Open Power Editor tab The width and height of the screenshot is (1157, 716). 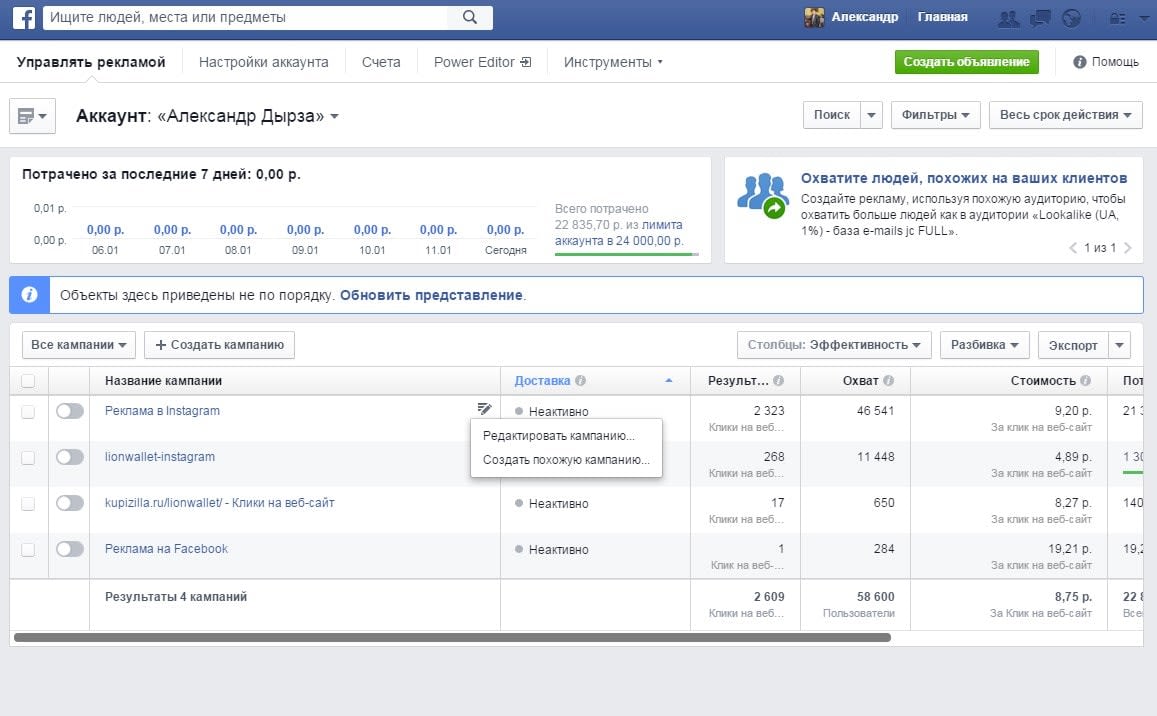482,62
